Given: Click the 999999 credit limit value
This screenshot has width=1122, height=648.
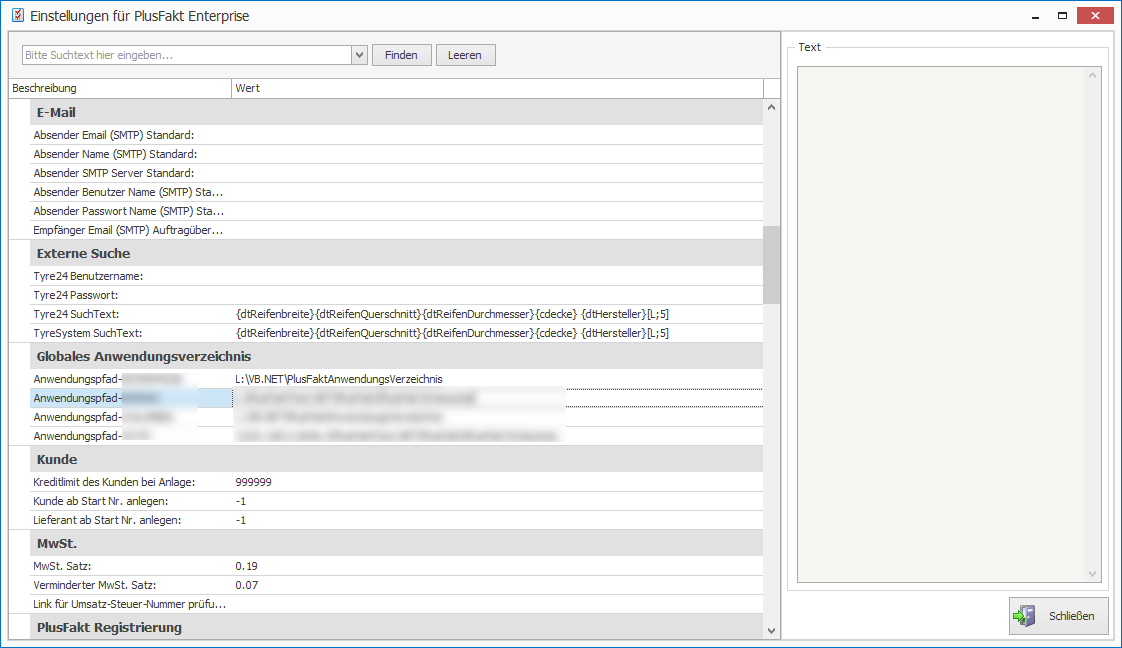Looking at the screenshot, I should (253, 482).
